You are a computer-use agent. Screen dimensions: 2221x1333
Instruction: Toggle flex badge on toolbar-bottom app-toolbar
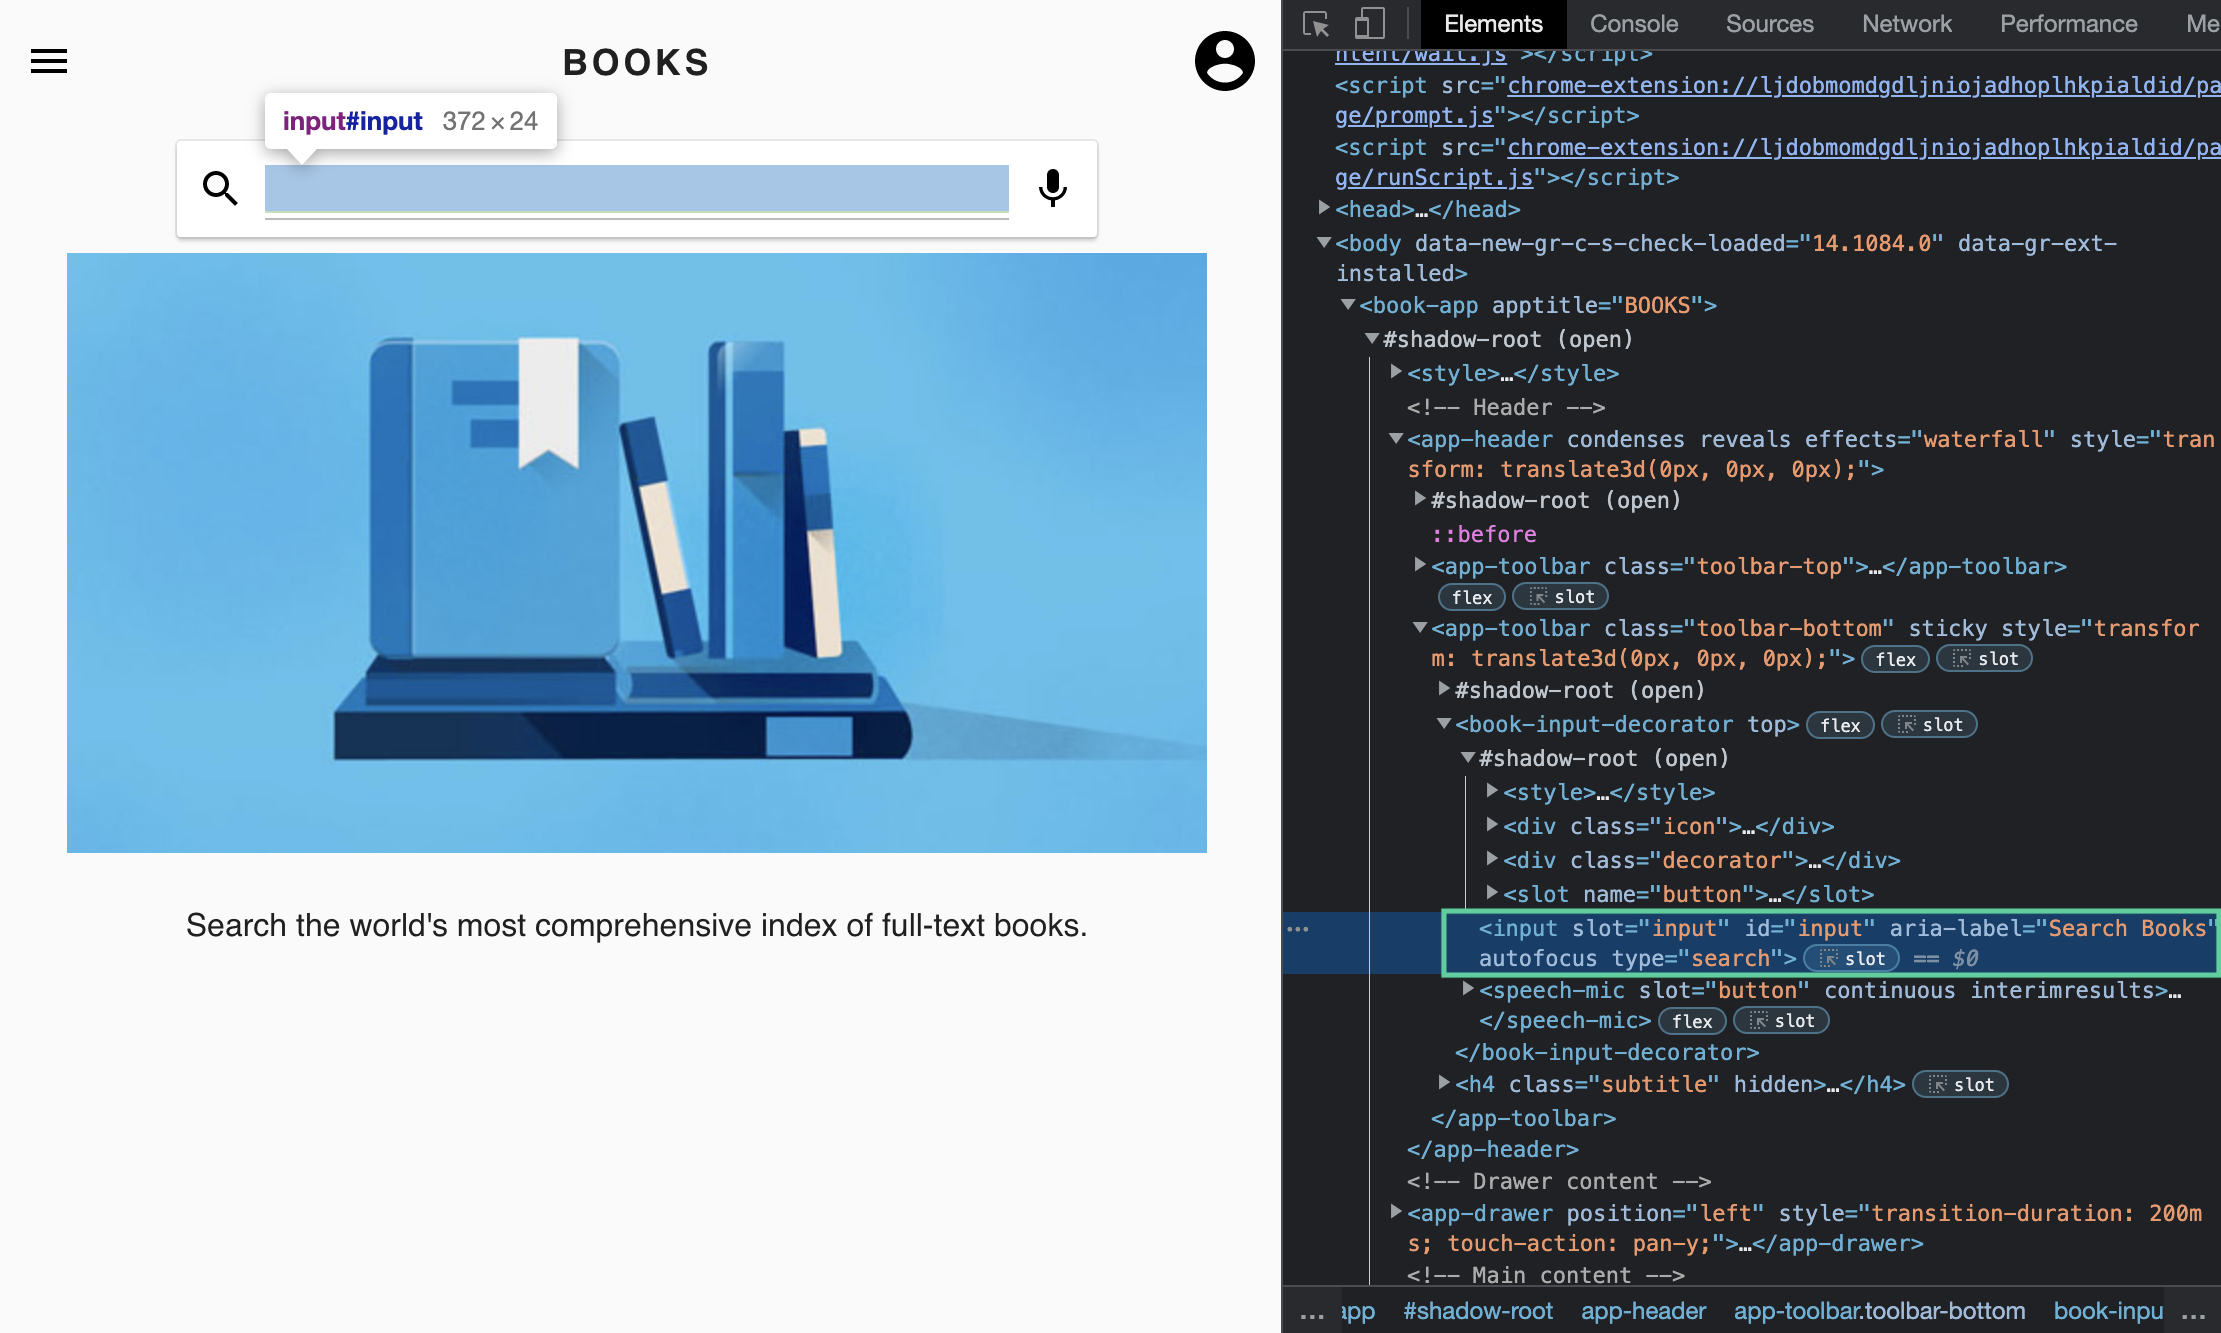point(1895,659)
